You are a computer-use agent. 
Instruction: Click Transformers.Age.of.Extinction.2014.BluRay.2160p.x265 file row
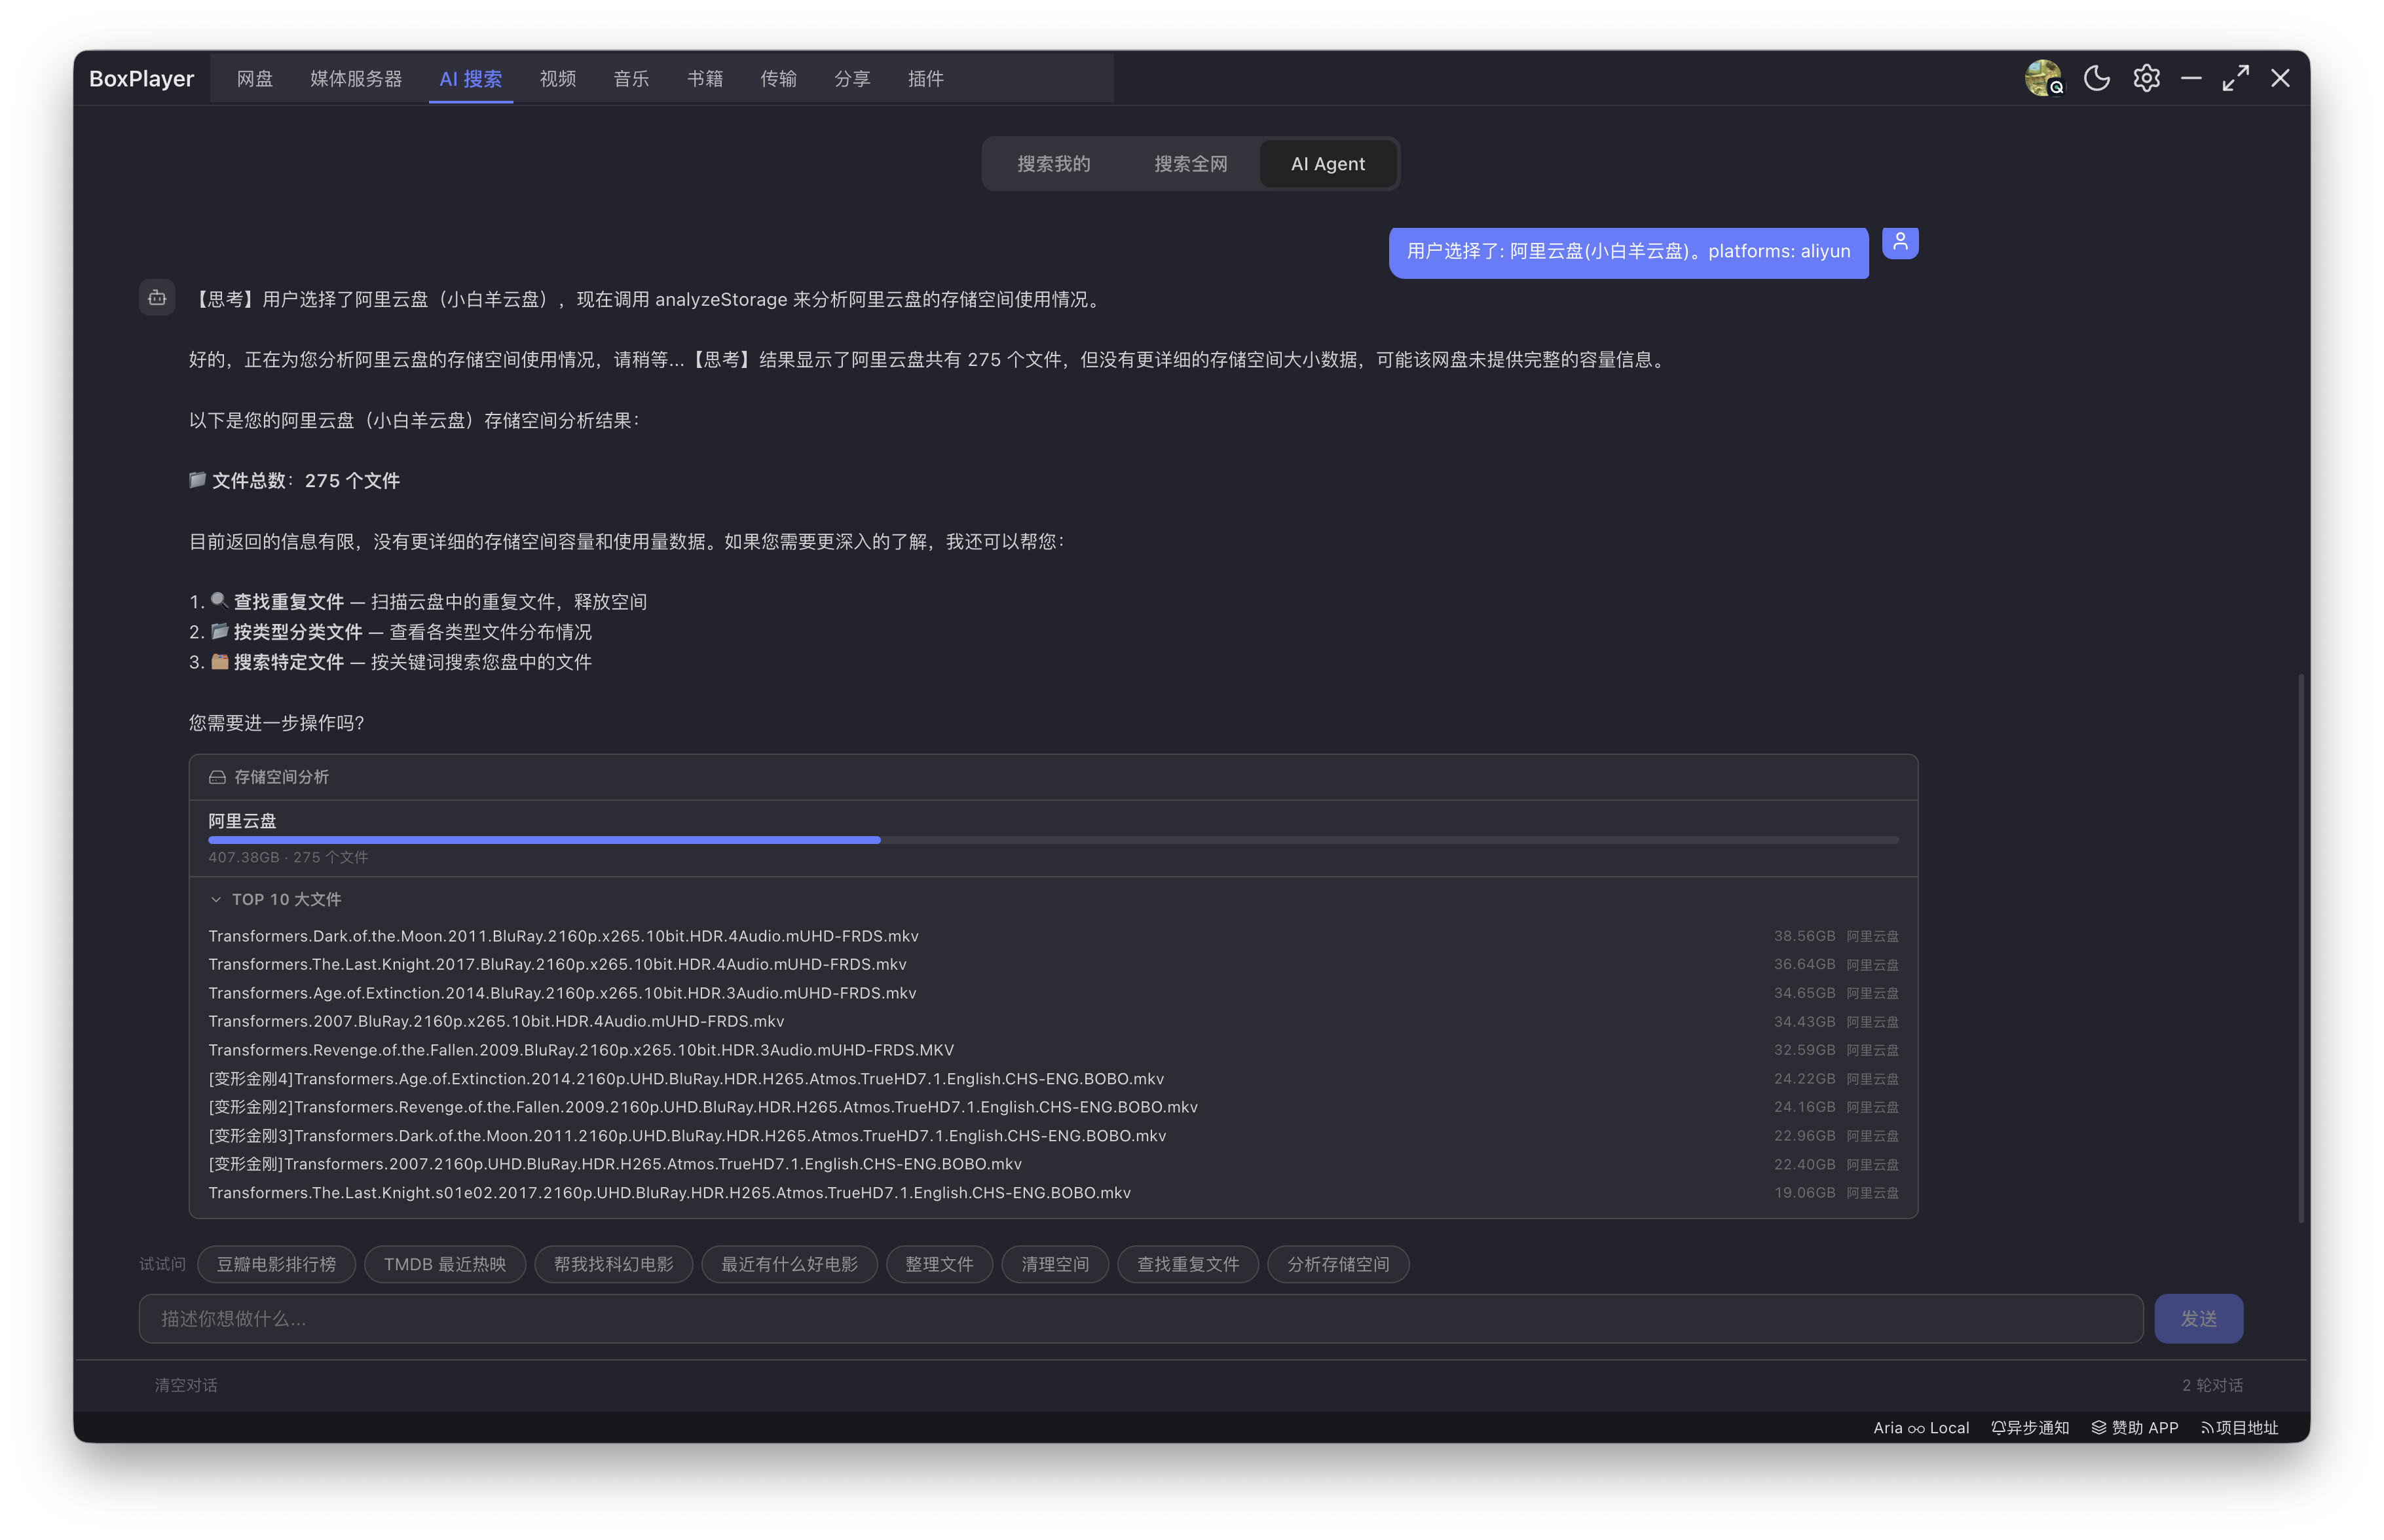tap(1053, 993)
